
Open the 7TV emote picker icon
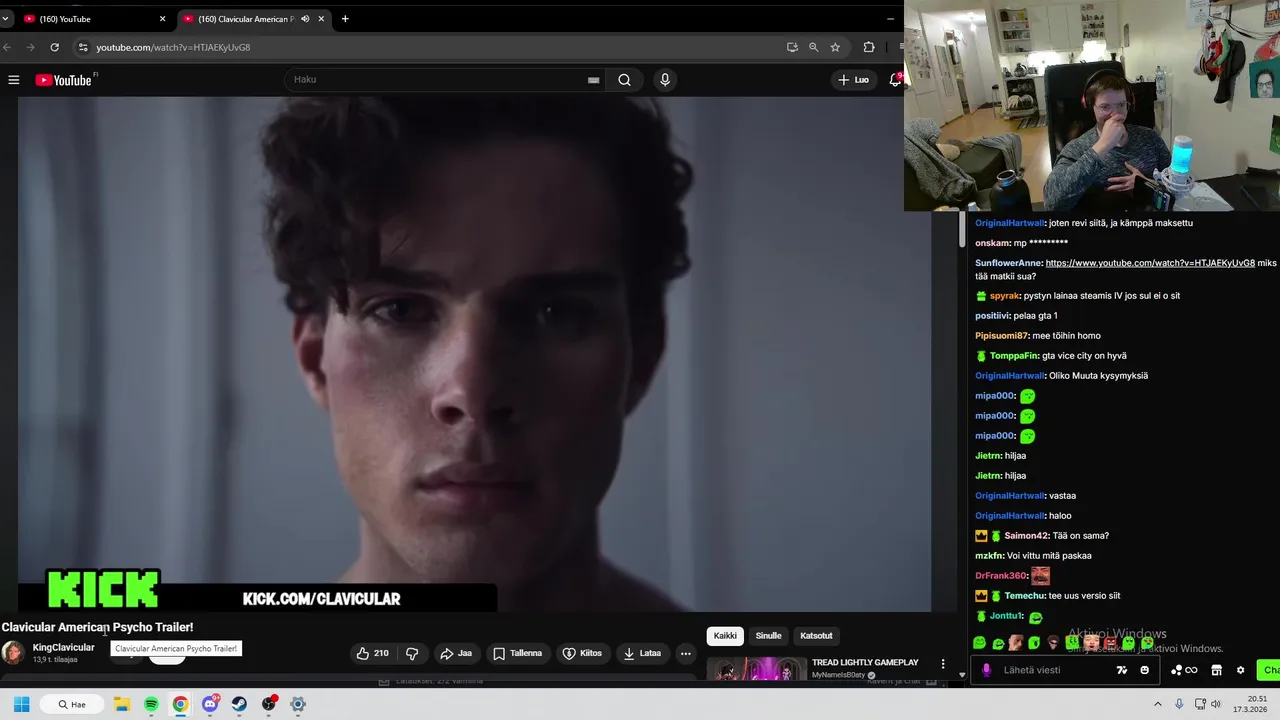[x=1123, y=670]
